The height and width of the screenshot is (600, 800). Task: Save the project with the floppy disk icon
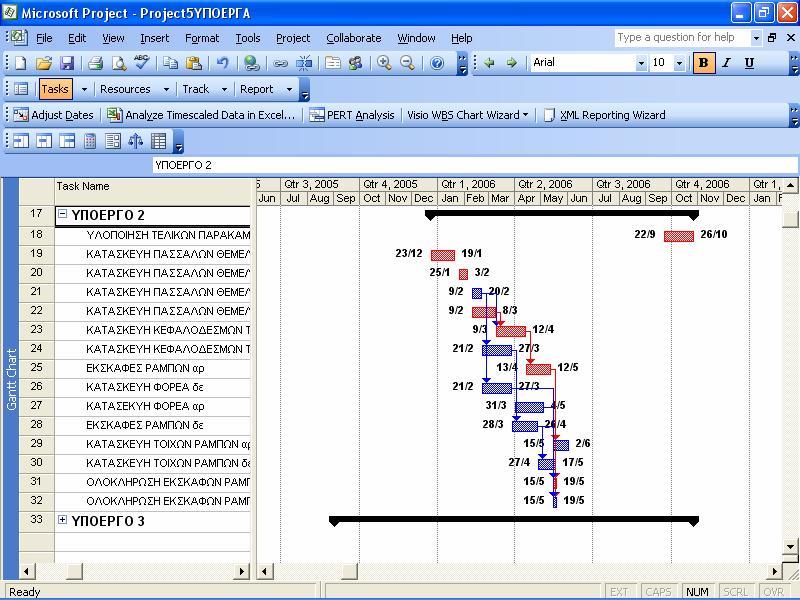67,63
